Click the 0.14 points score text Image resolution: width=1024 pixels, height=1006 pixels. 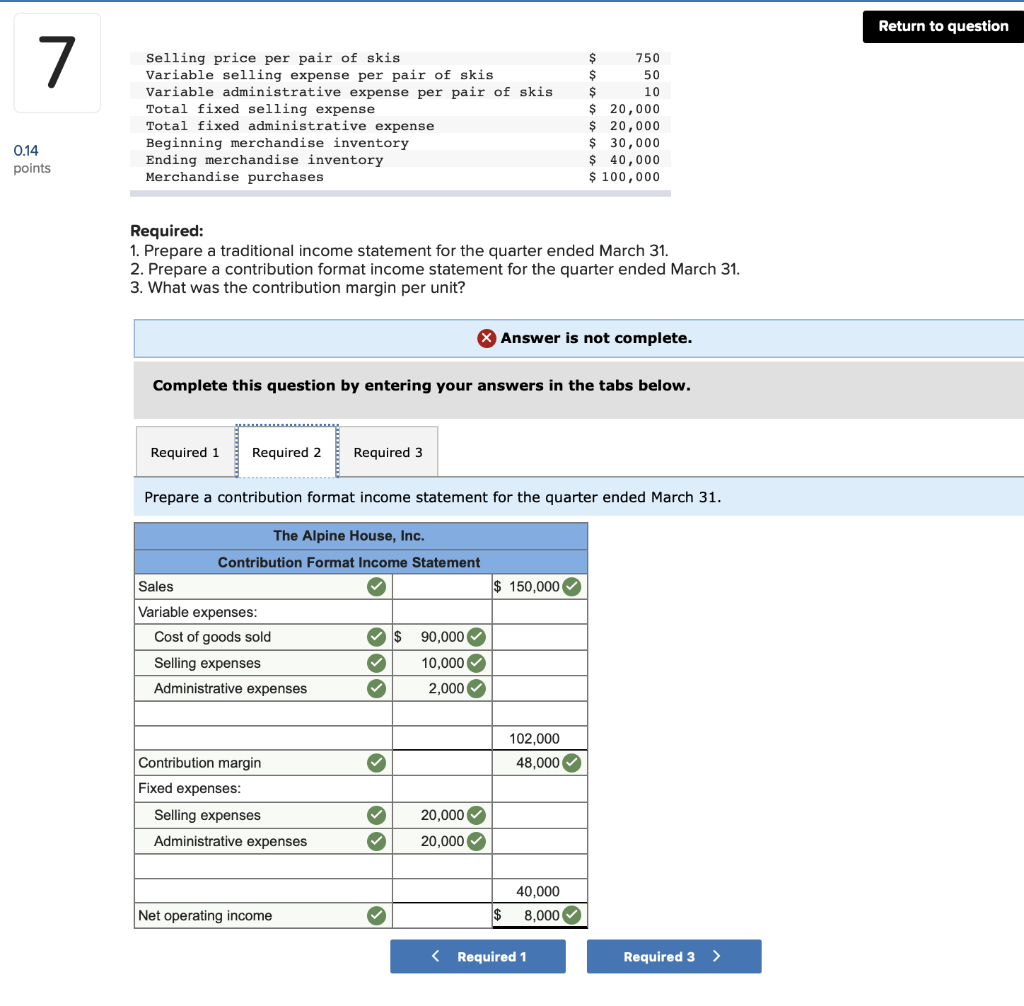pos(26,150)
